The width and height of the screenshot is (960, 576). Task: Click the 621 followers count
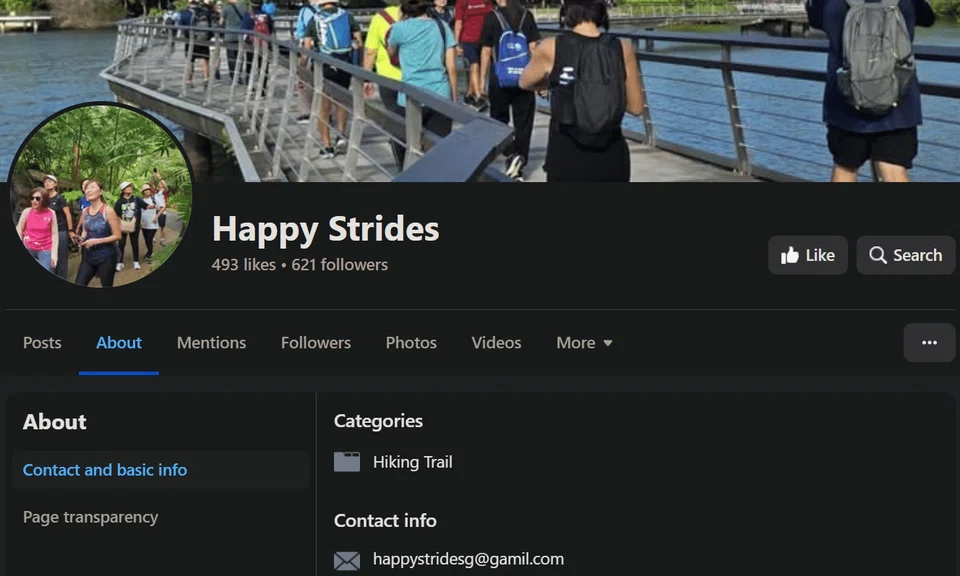[339, 264]
